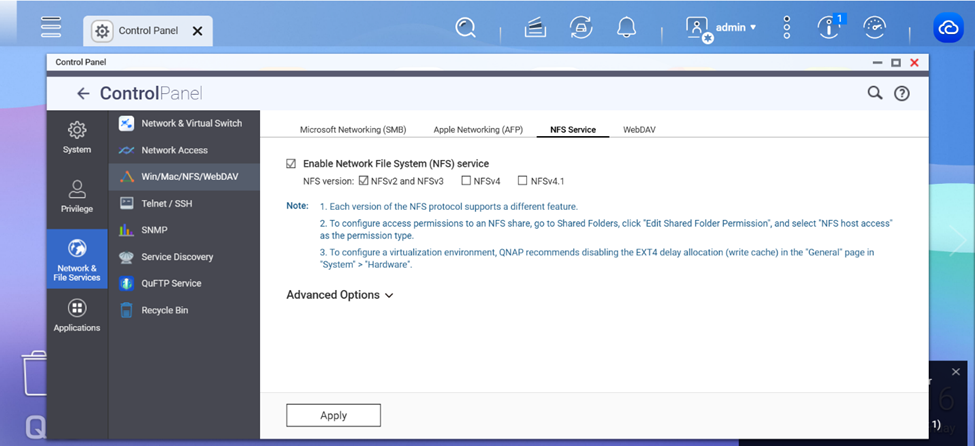Open the admin user dropdown menu
The width and height of the screenshot is (975, 446).
point(722,28)
